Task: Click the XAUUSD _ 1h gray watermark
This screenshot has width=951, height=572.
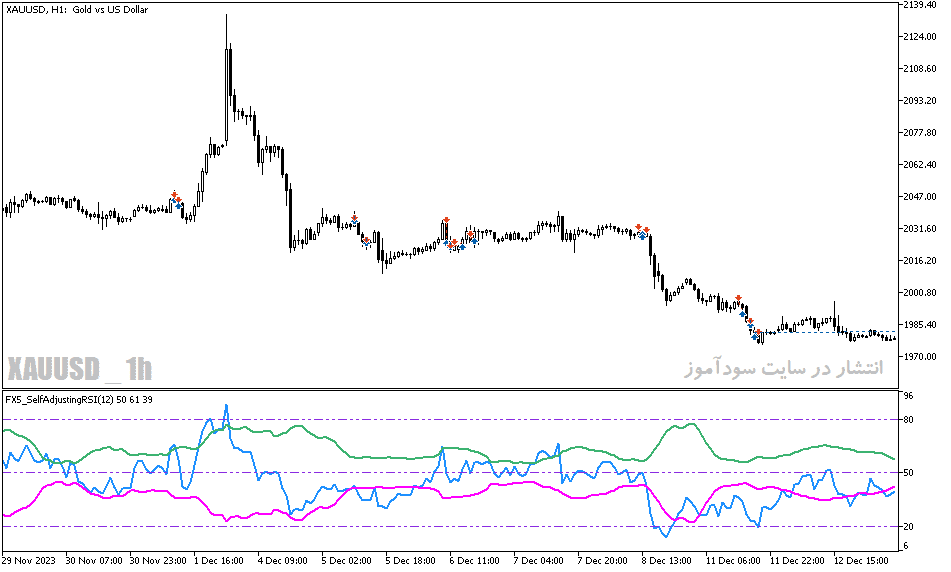Action: point(79,369)
